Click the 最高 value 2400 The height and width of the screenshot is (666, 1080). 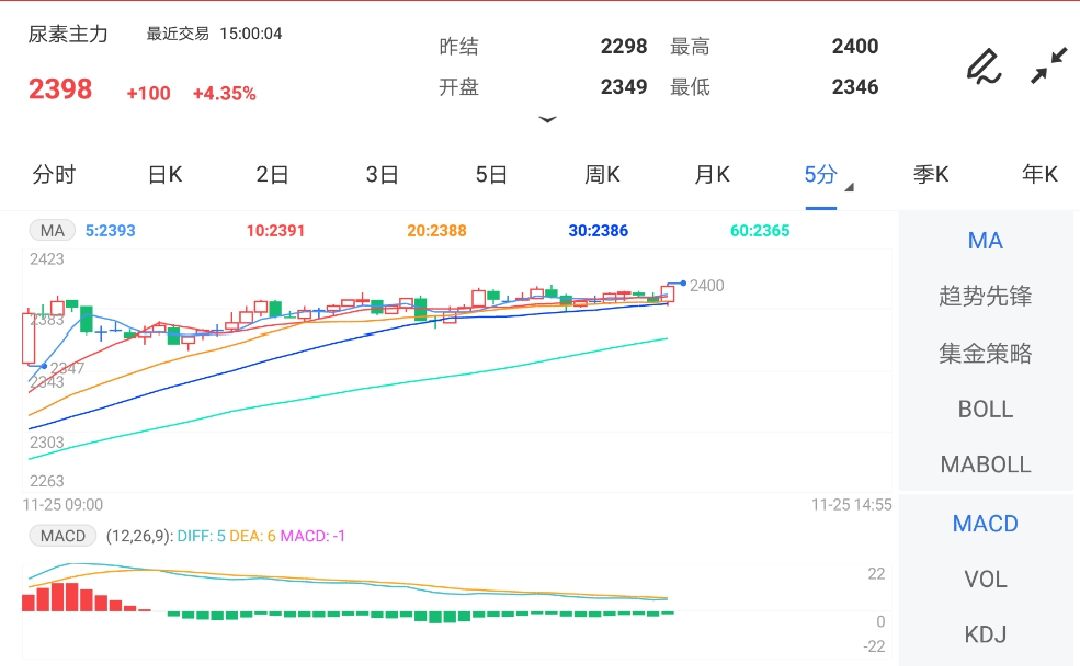point(854,46)
